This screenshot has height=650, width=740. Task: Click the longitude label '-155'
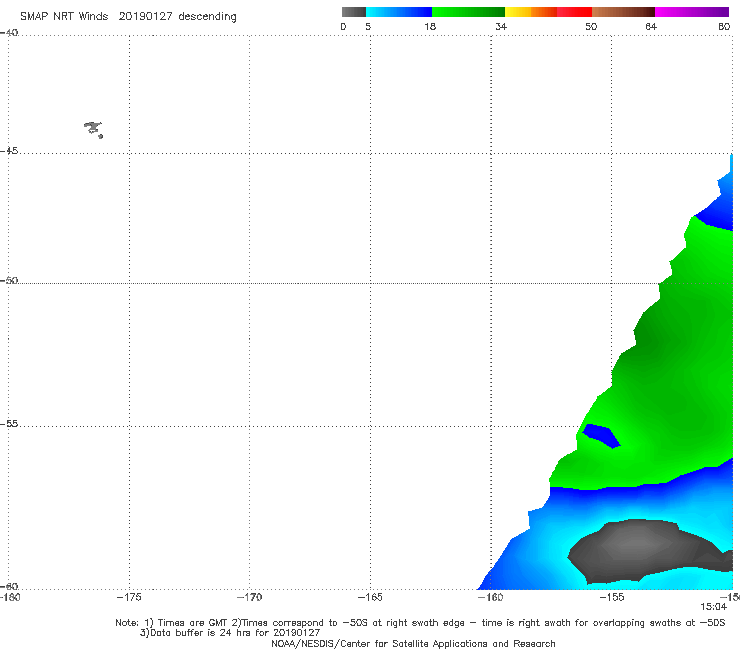pos(612,597)
